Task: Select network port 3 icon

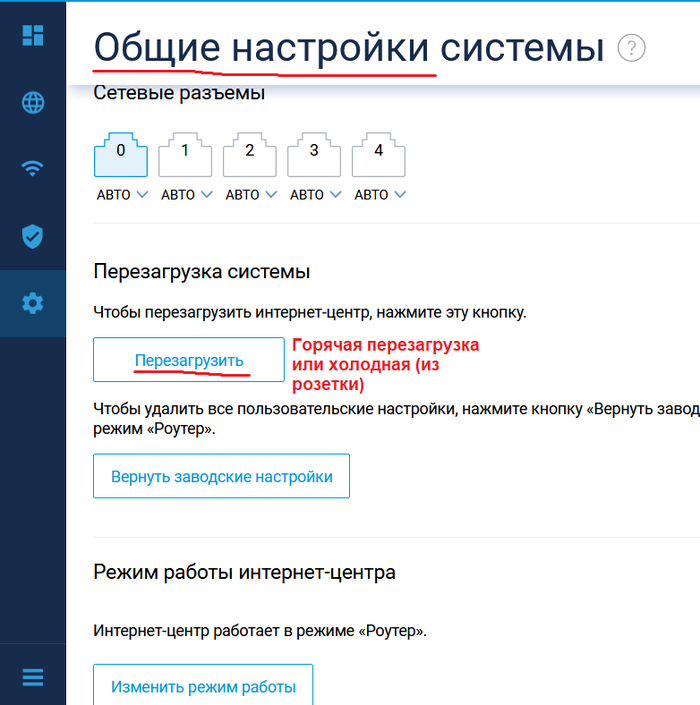Action: coord(314,155)
